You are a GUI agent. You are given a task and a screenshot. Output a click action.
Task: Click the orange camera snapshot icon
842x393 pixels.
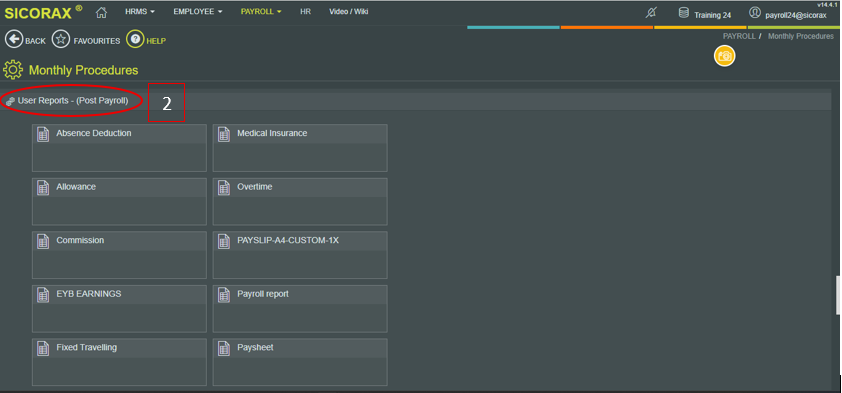coord(724,56)
